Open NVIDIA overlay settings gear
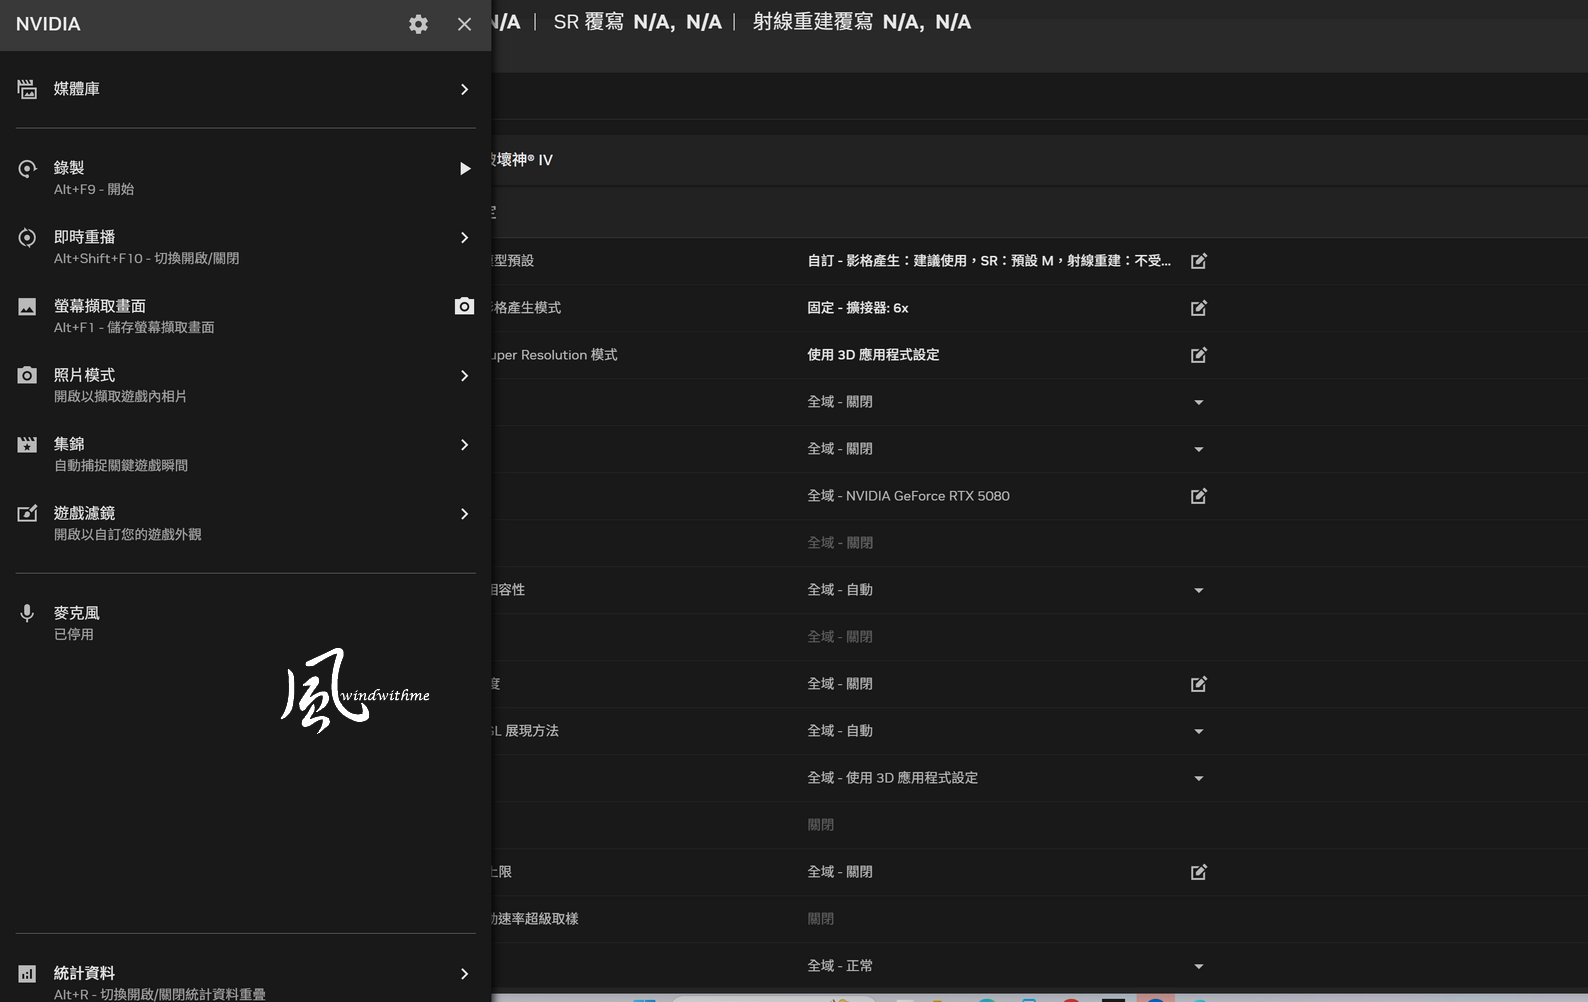 pos(418,24)
